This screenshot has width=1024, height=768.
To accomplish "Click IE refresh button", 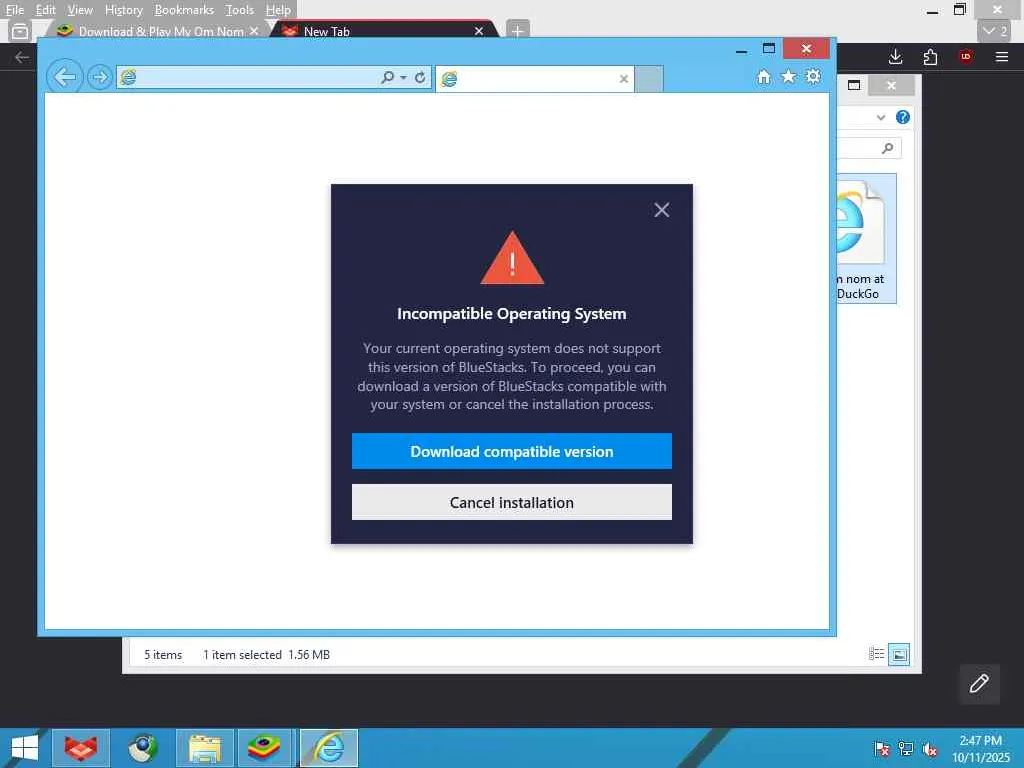I will (x=420, y=77).
